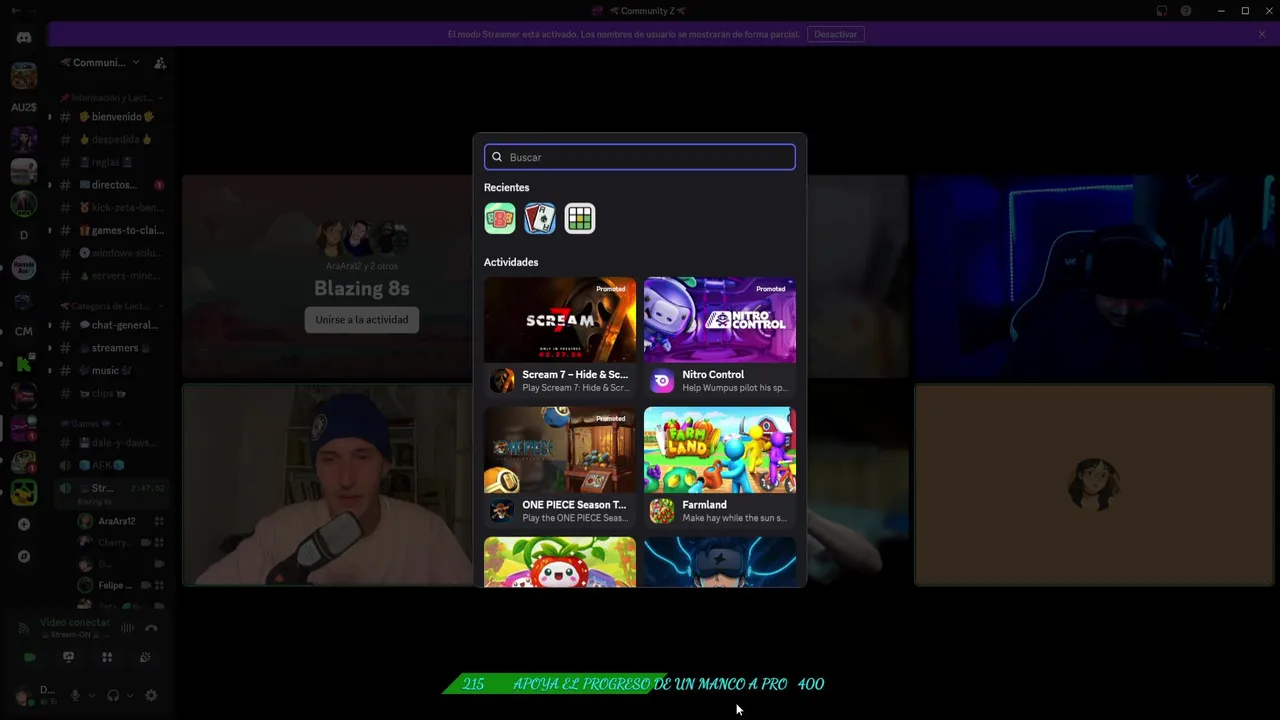The width and height of the screenshot is (1280, 720).
Task: Join the AFK voice channel
Action: [x=110, y=465]
